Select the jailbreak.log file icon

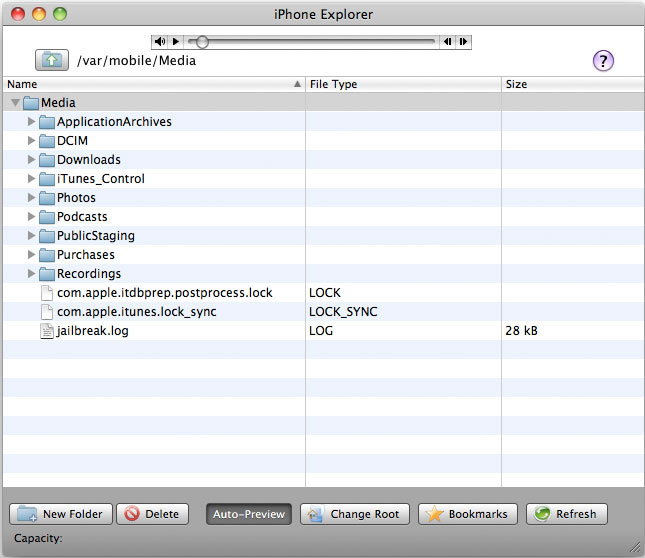coord(47,331)
